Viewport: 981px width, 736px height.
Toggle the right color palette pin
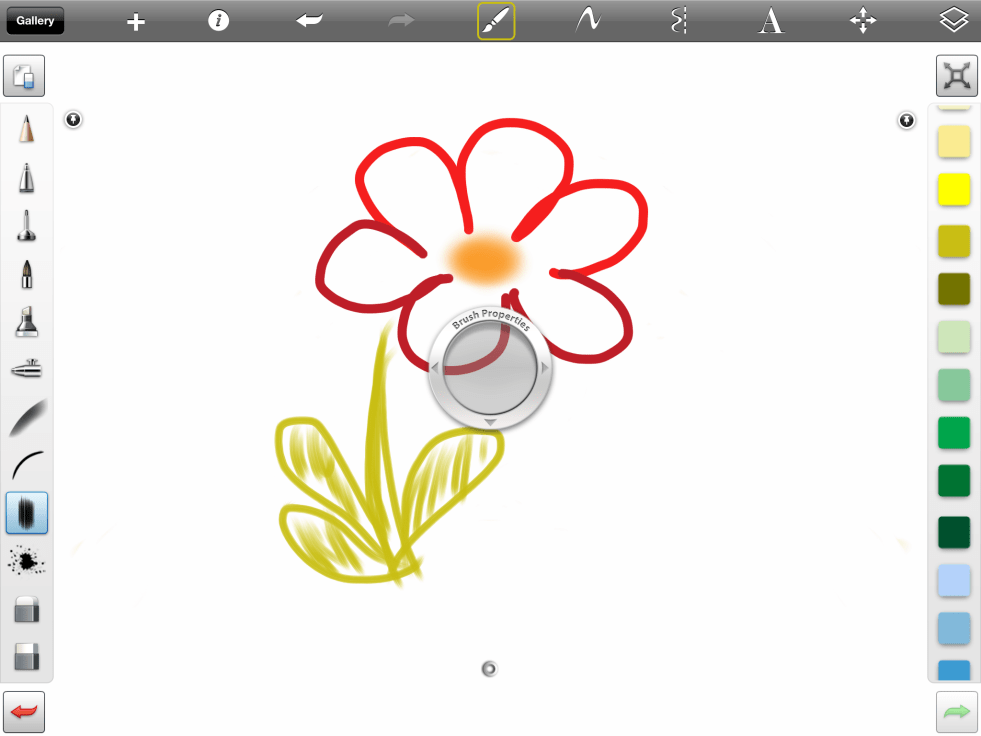click(906, 120)
